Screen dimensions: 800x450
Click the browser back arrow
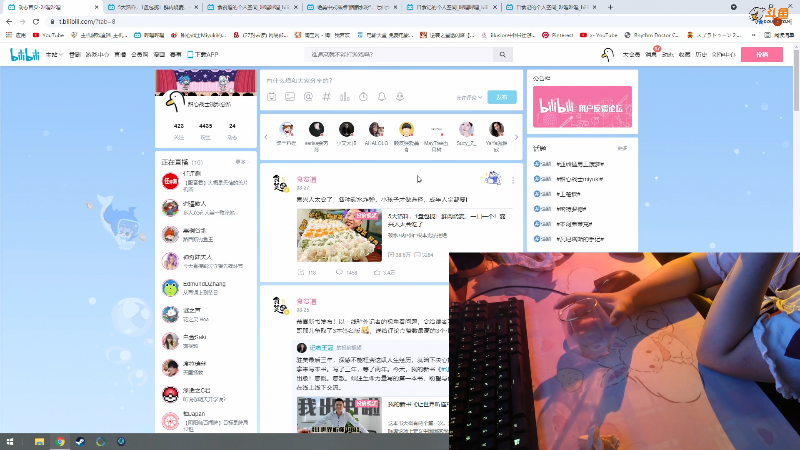tap(9, 21)
